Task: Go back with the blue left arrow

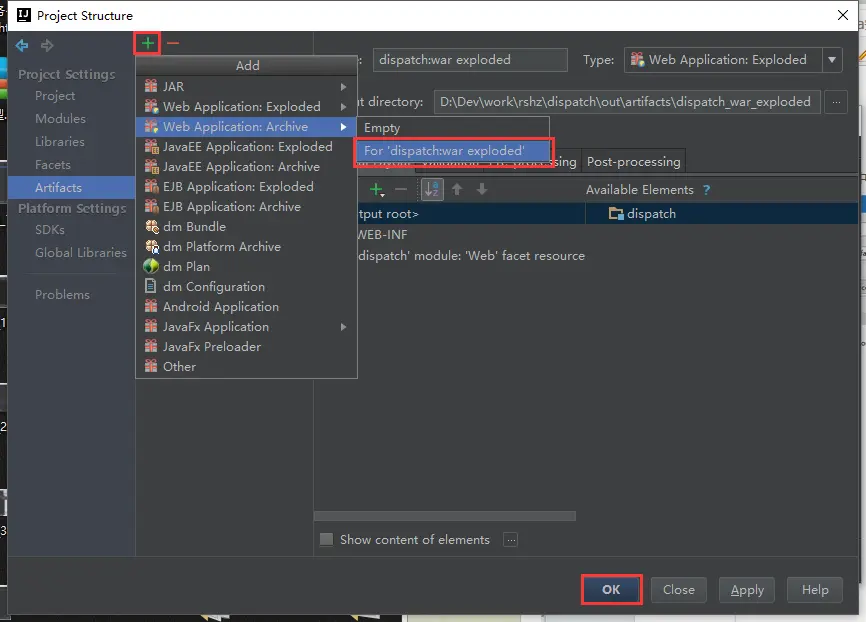Action: point(22,45)
